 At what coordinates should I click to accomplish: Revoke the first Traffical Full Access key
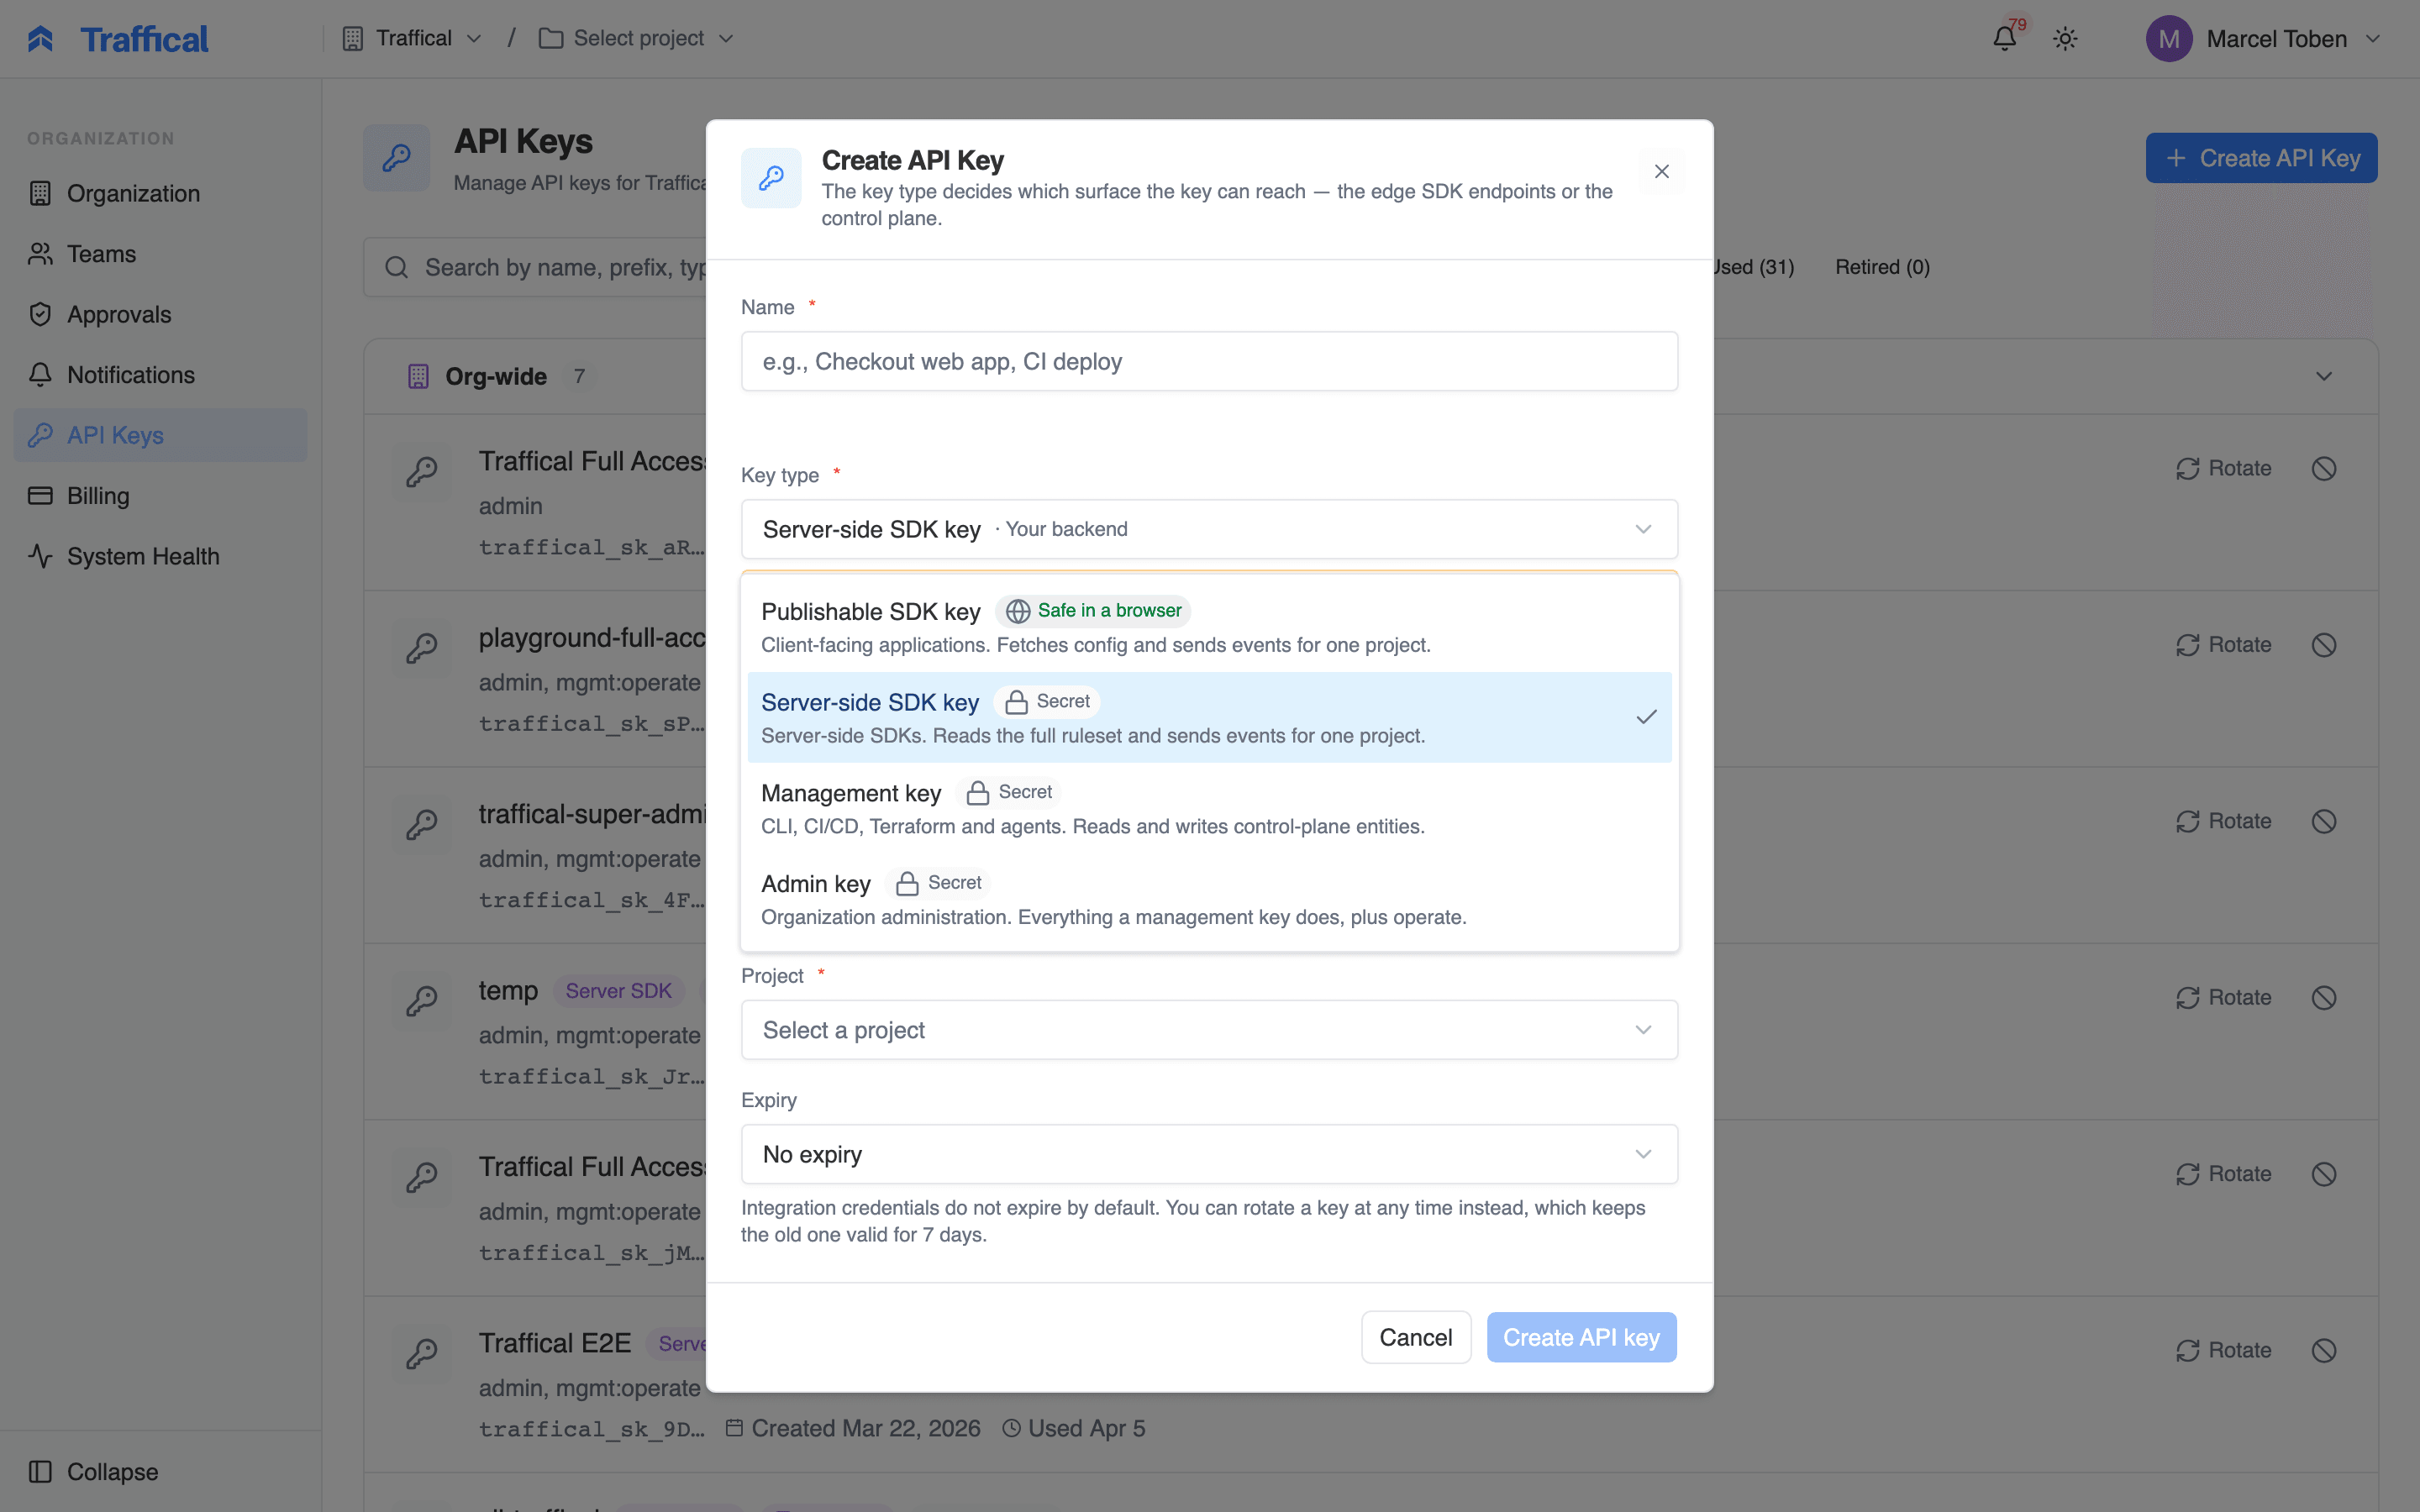pyautogui.click(x=2324, y=468)
